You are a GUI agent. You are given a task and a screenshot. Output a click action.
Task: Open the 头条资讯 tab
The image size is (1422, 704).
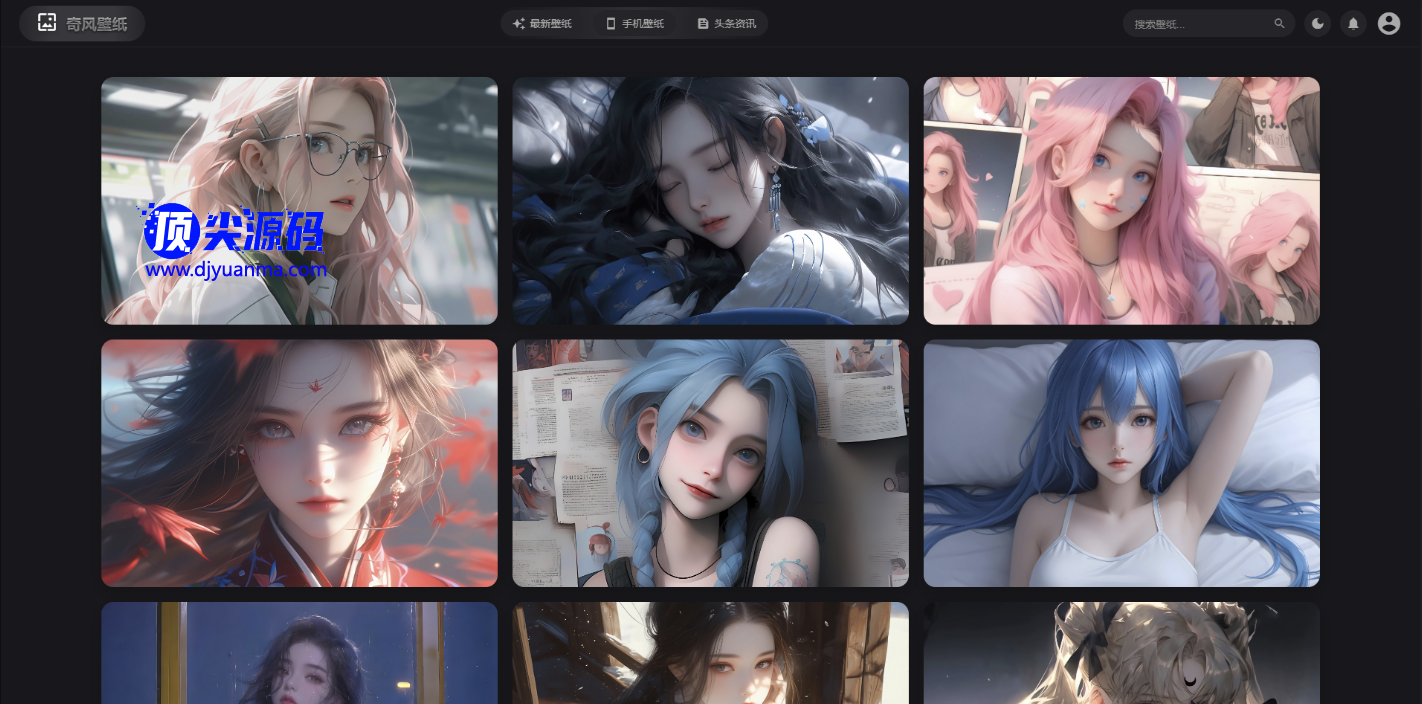pos(727,23)
